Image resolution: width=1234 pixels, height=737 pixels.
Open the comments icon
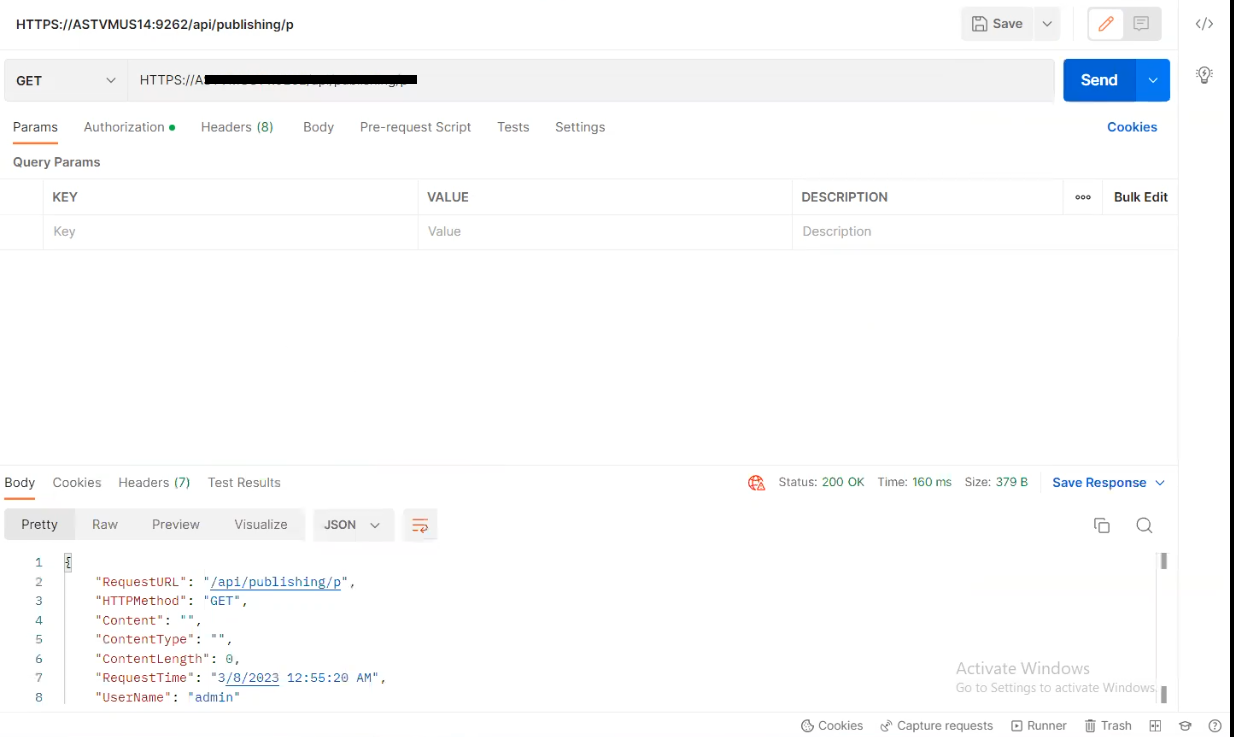[x=1141, y=24]
